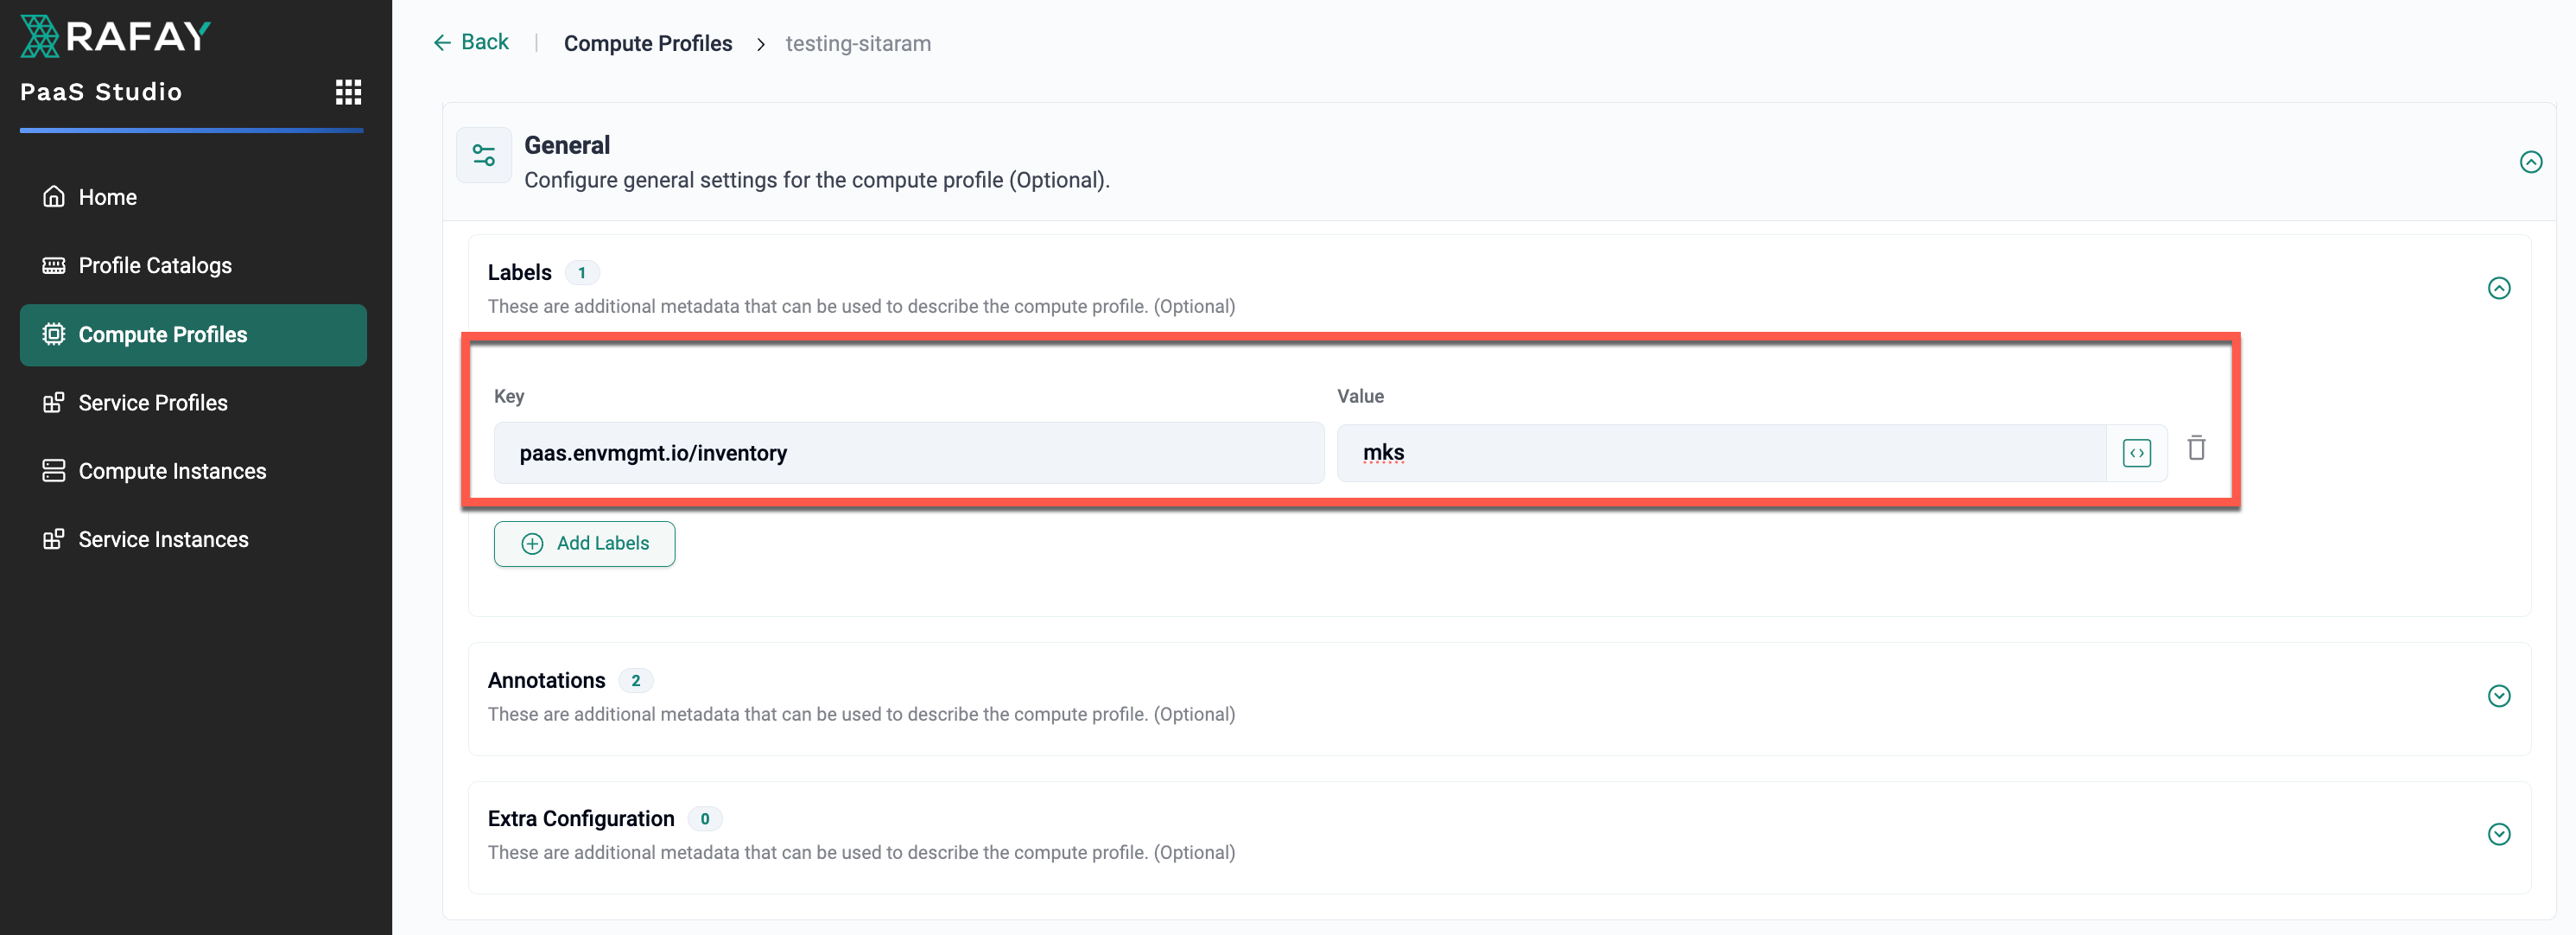
Task: Click the Add Labels button
Action: 584,543
